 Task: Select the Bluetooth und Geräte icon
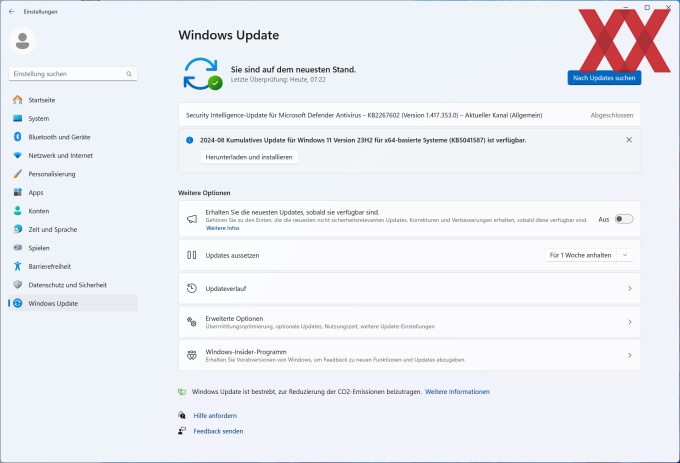[17, 137]
